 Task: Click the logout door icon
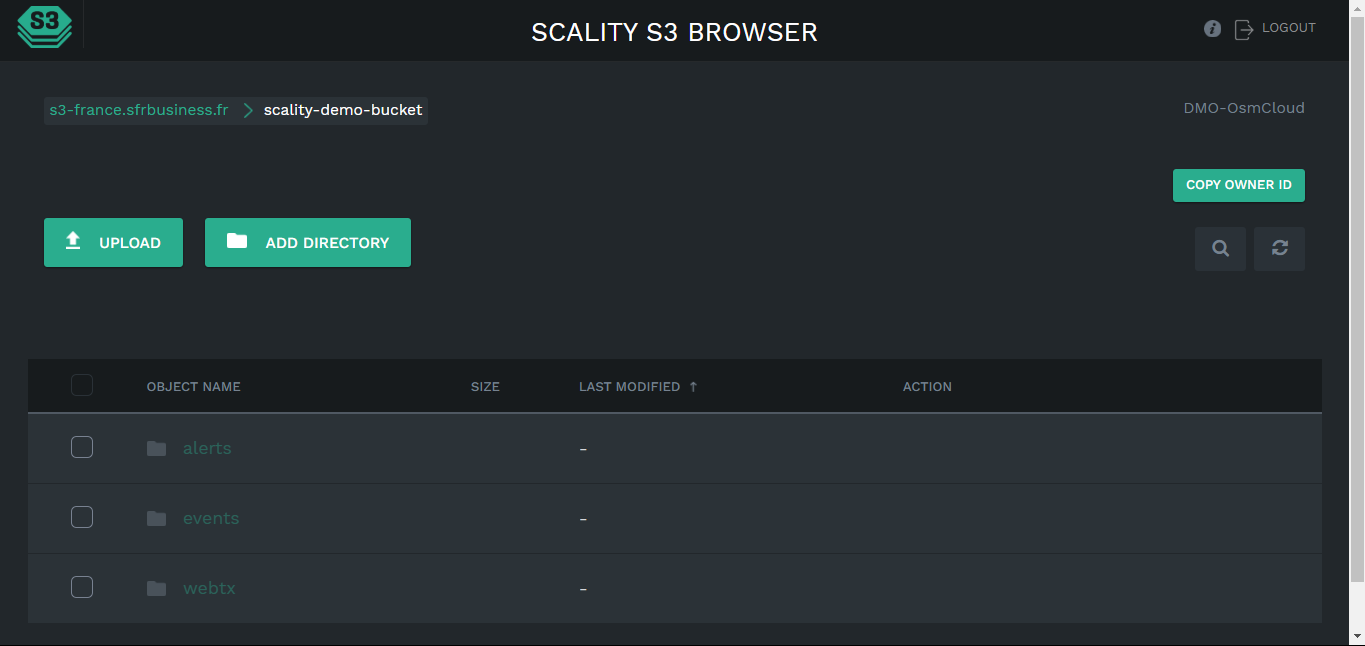1244,29
